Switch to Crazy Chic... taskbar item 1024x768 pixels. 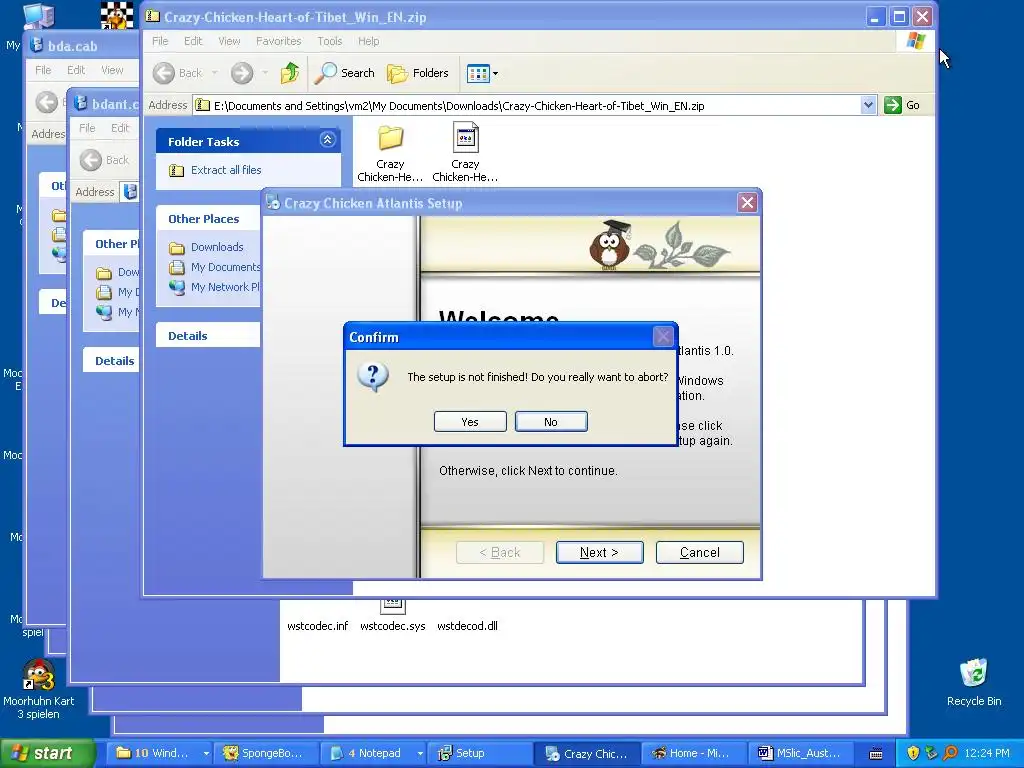click(x=586, y=754)
